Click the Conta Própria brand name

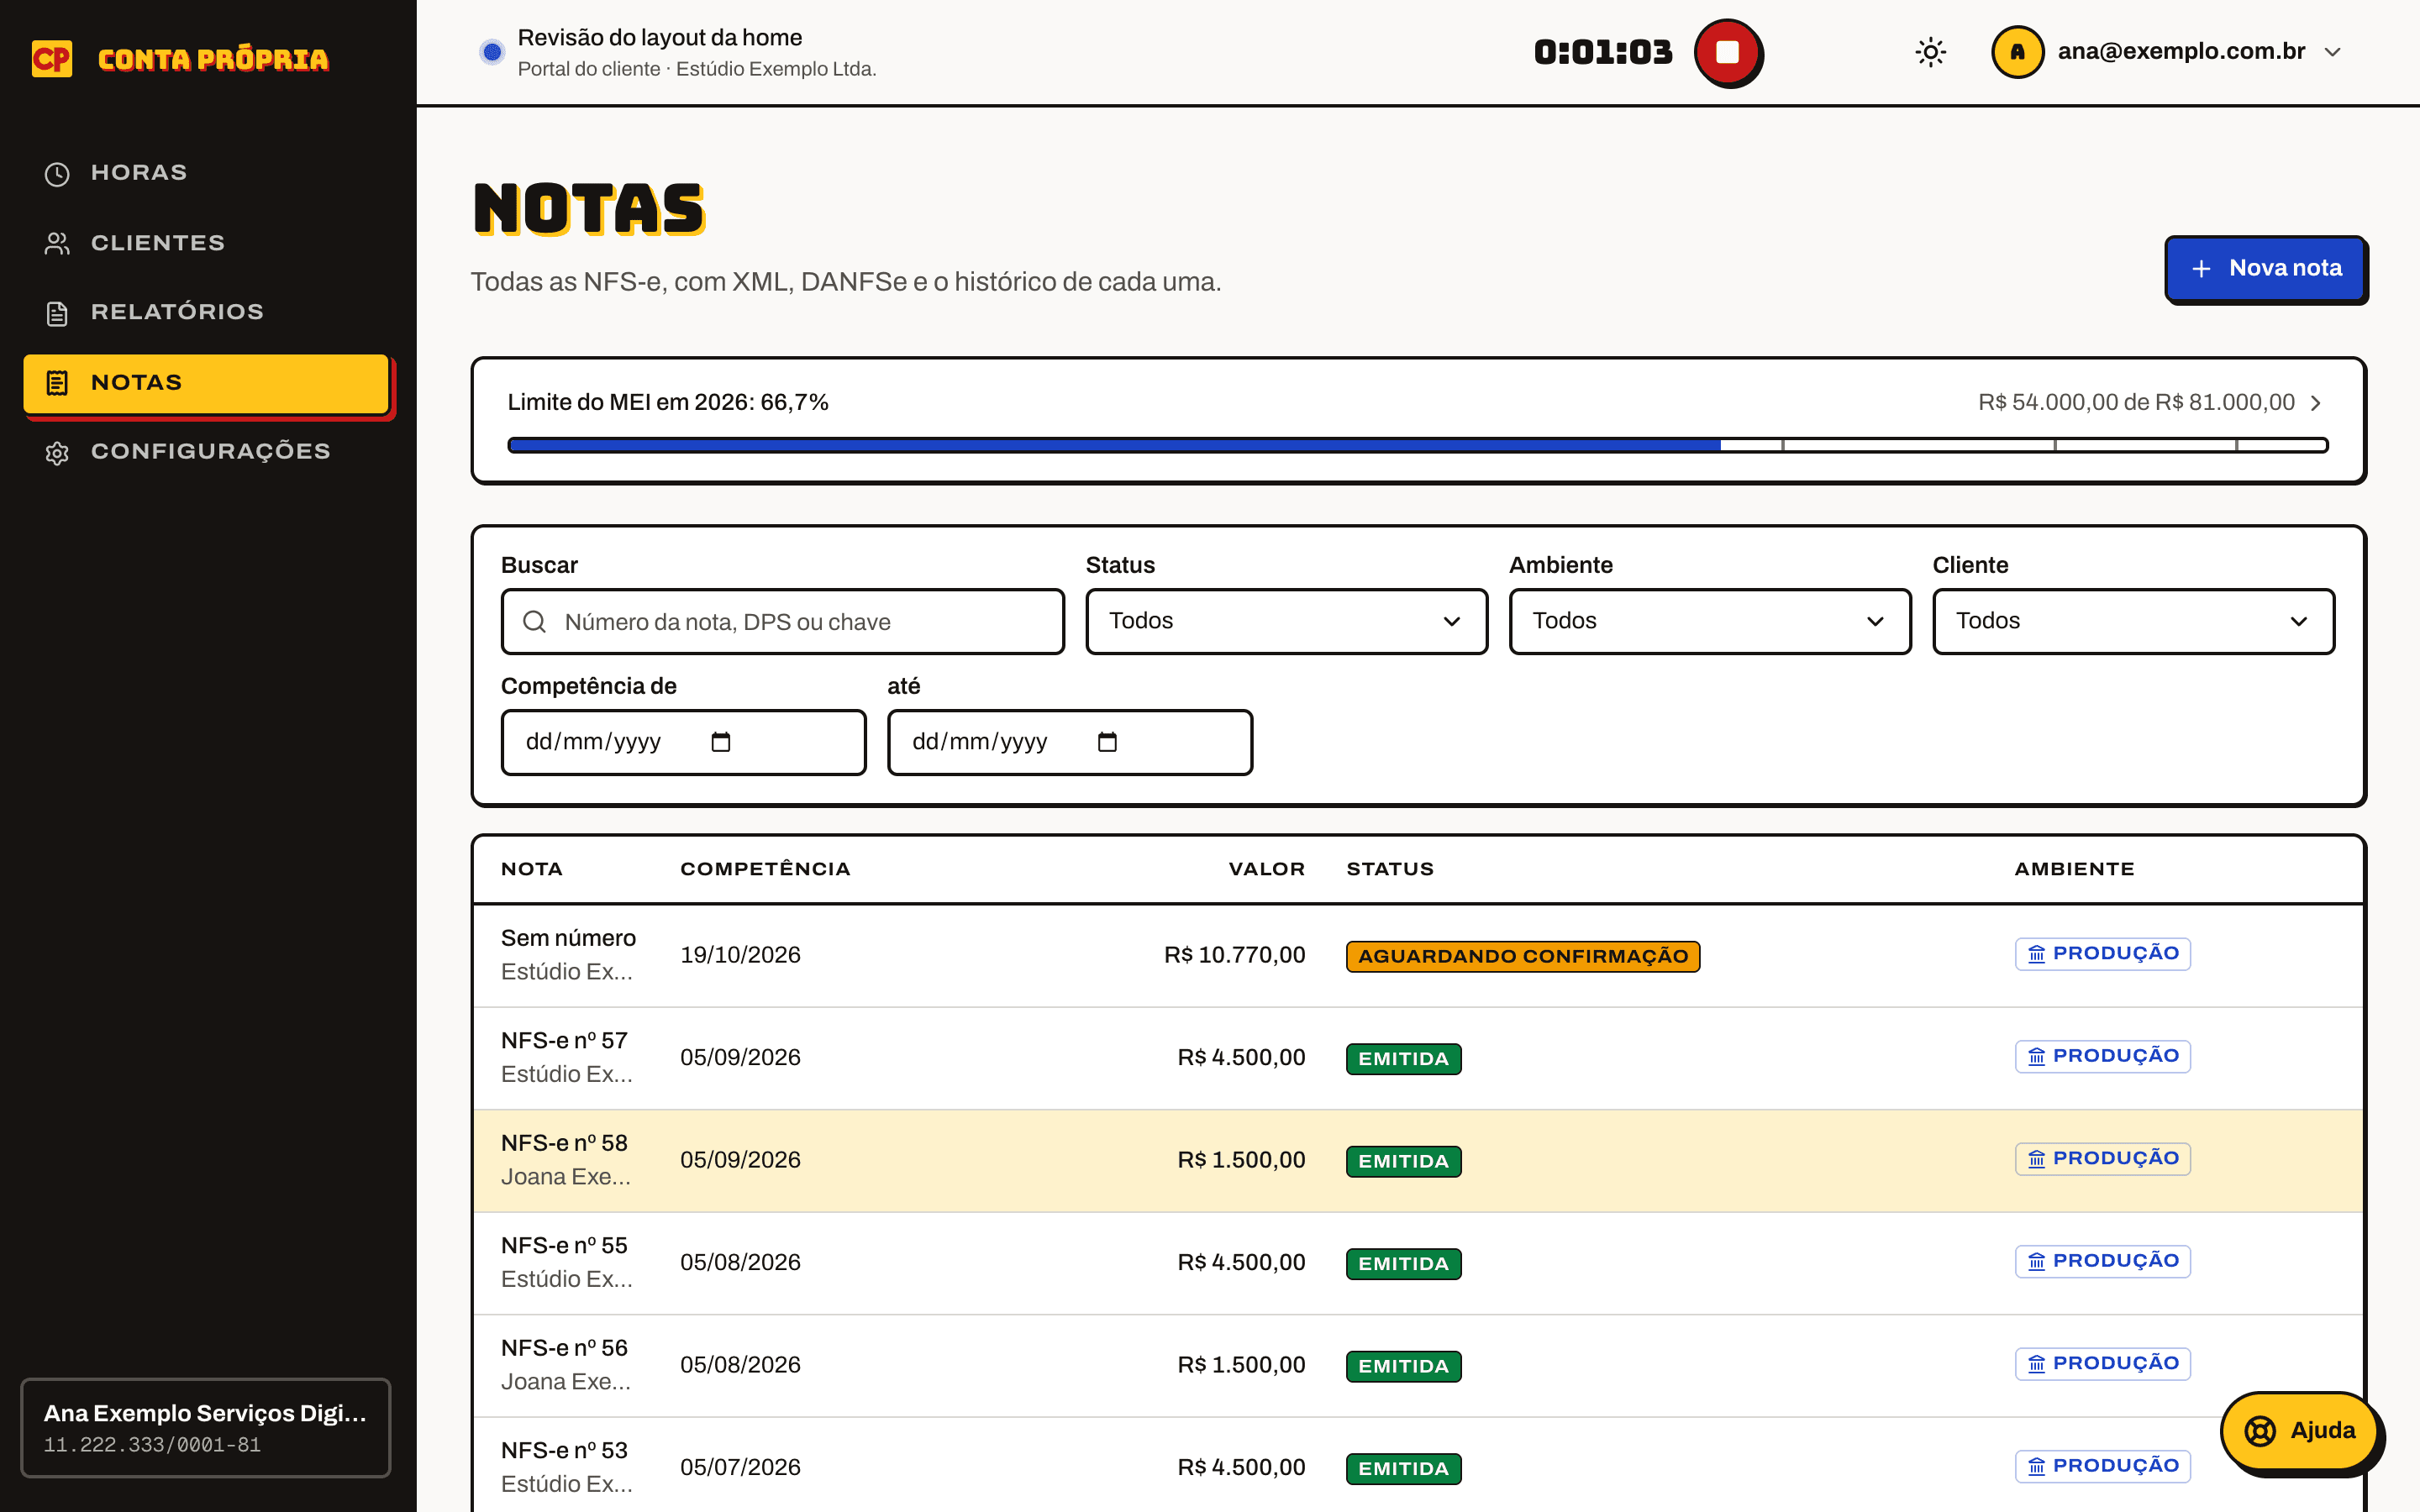(x=213, y=59)
